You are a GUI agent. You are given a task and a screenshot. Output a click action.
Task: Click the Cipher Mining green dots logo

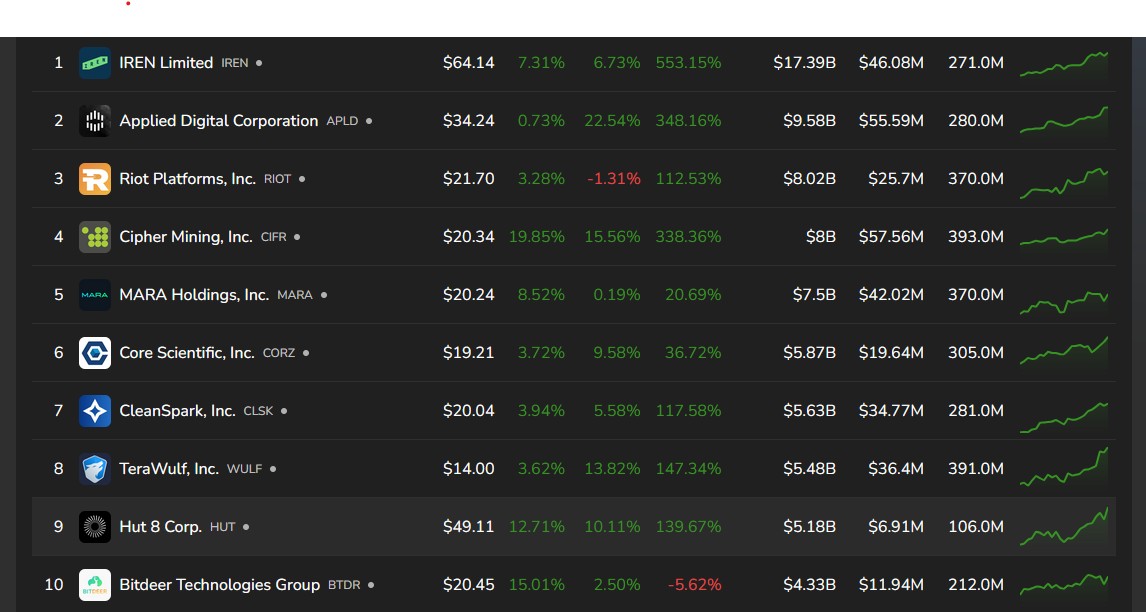(x=95, y=237)
